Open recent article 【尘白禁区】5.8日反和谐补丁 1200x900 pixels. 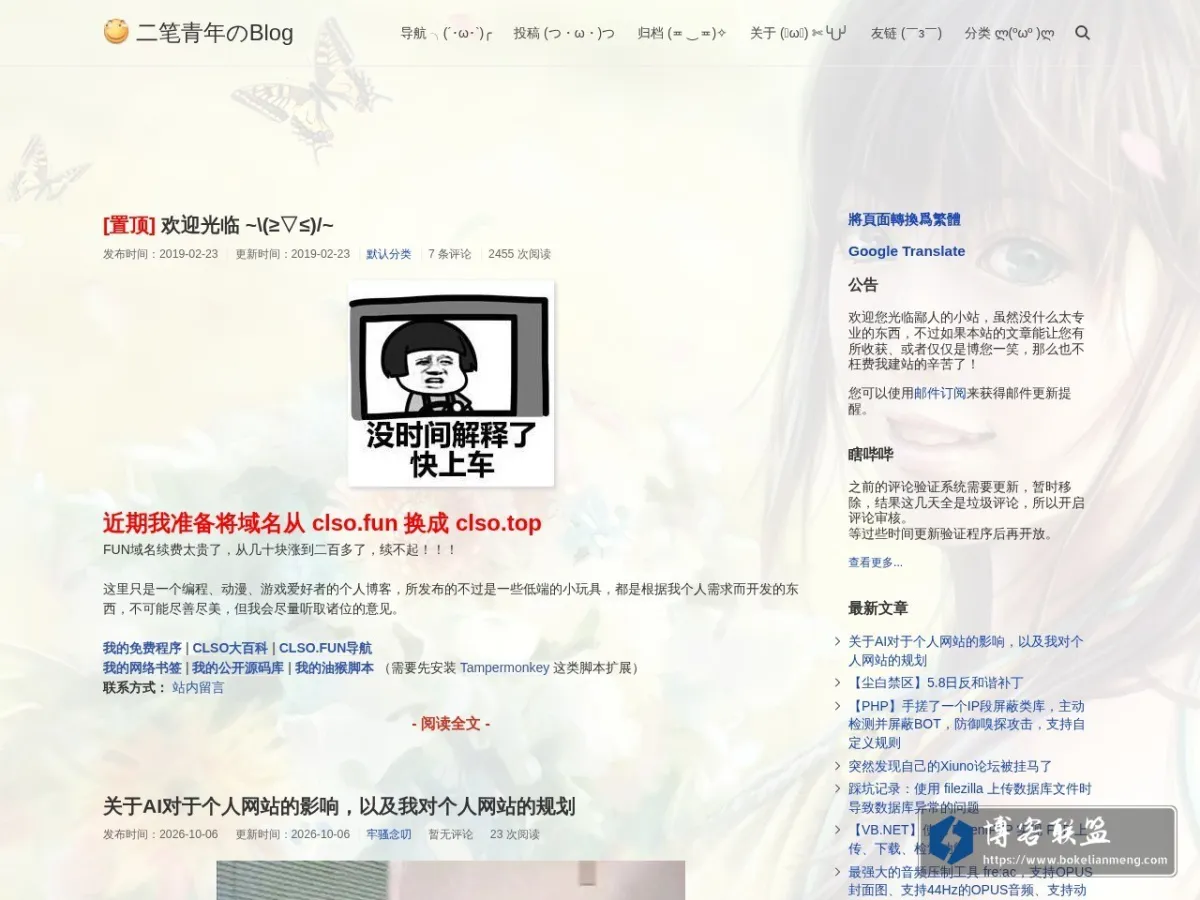click(x=936, y=683)
